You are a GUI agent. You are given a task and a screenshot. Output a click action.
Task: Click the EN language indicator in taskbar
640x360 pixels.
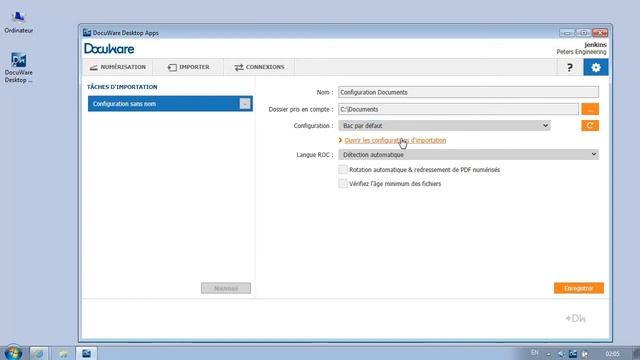click(535, 353)
